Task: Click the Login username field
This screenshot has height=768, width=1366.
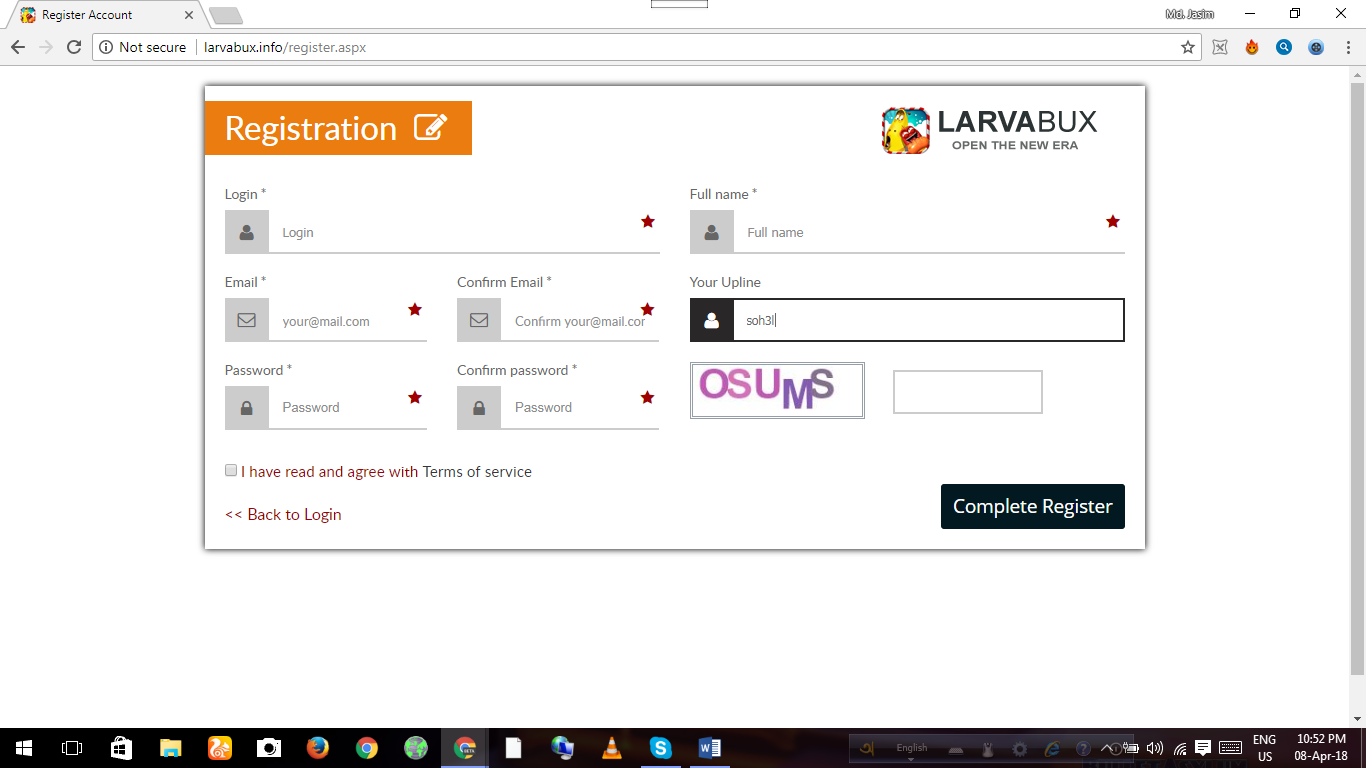Action: point(460,232)
